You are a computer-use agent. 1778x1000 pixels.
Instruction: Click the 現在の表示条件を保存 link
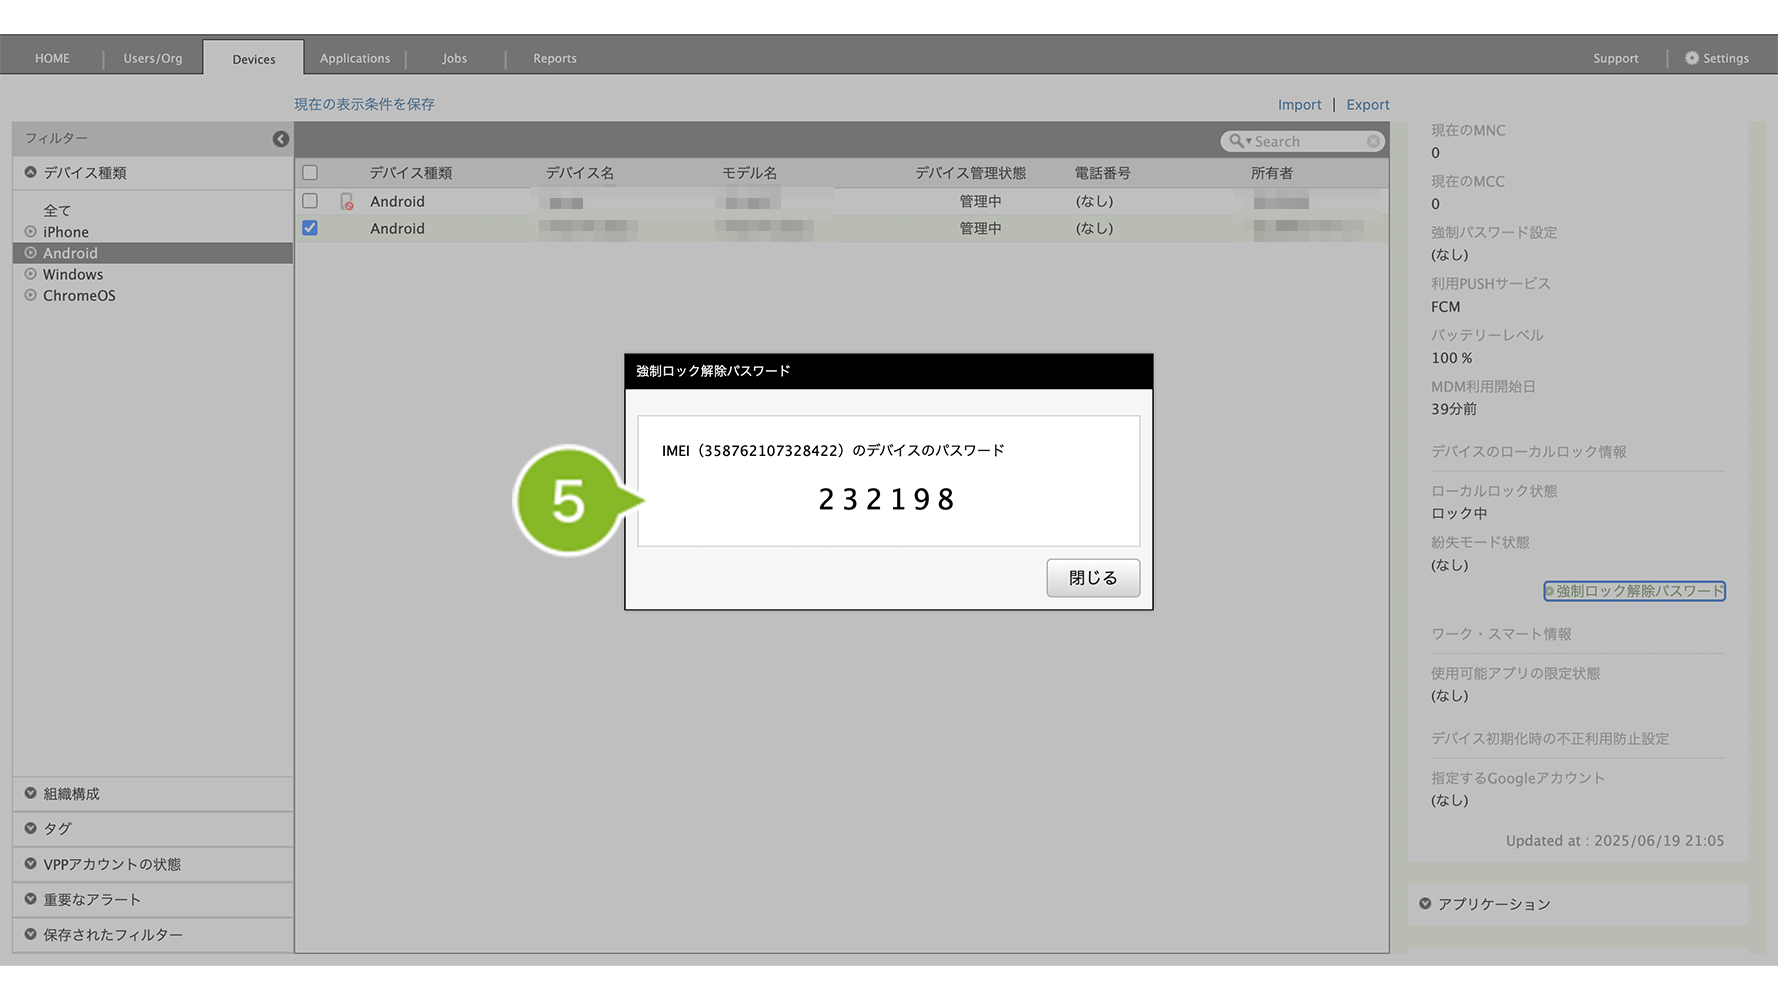coord(364,104)
